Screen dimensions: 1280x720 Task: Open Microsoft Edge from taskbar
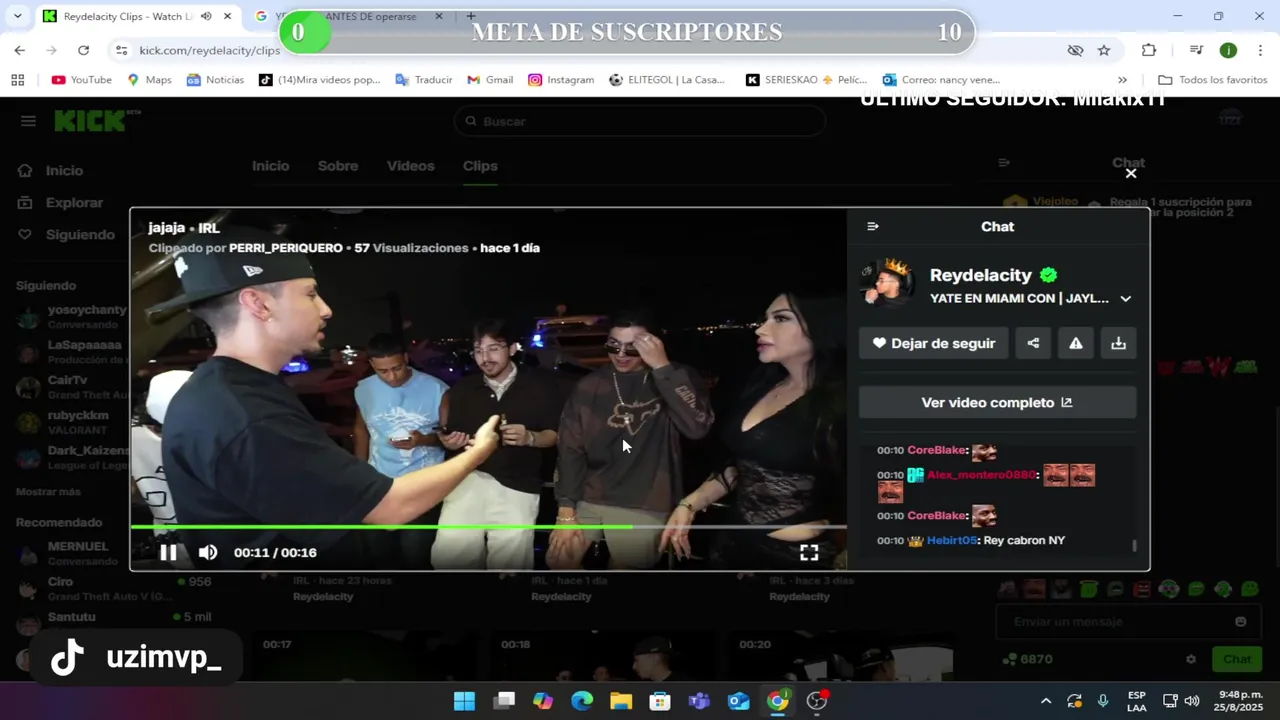tap(582, 701)
